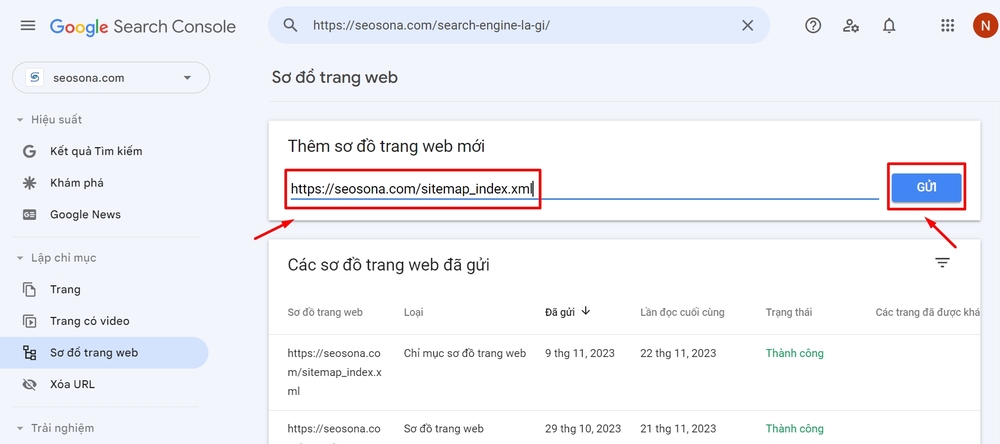Collapse the Lập chỉ mục section
Screen dimensions: 1000x444
pyautogui.click(x=56, y=258)
